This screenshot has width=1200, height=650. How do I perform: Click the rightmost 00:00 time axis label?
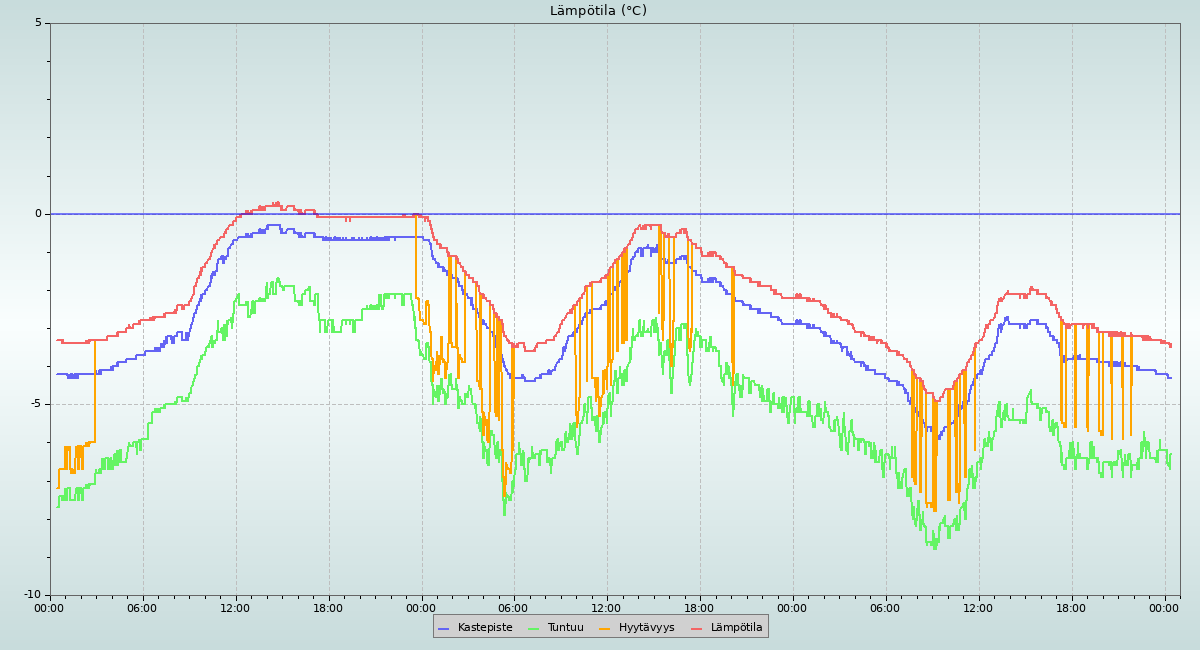pyautogui.click(x=1164, y=607)
